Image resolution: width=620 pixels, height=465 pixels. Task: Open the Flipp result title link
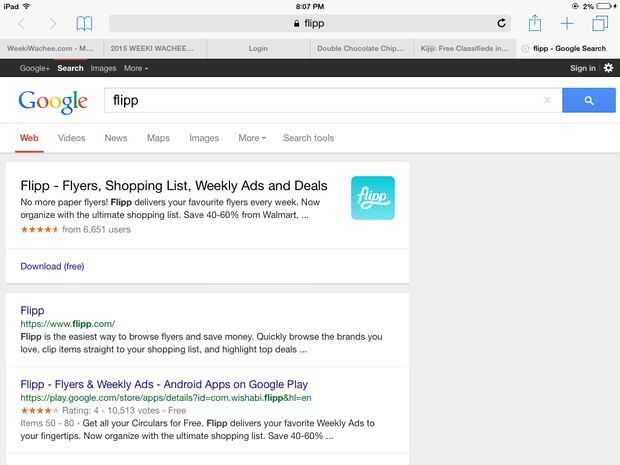click(32, 310)
